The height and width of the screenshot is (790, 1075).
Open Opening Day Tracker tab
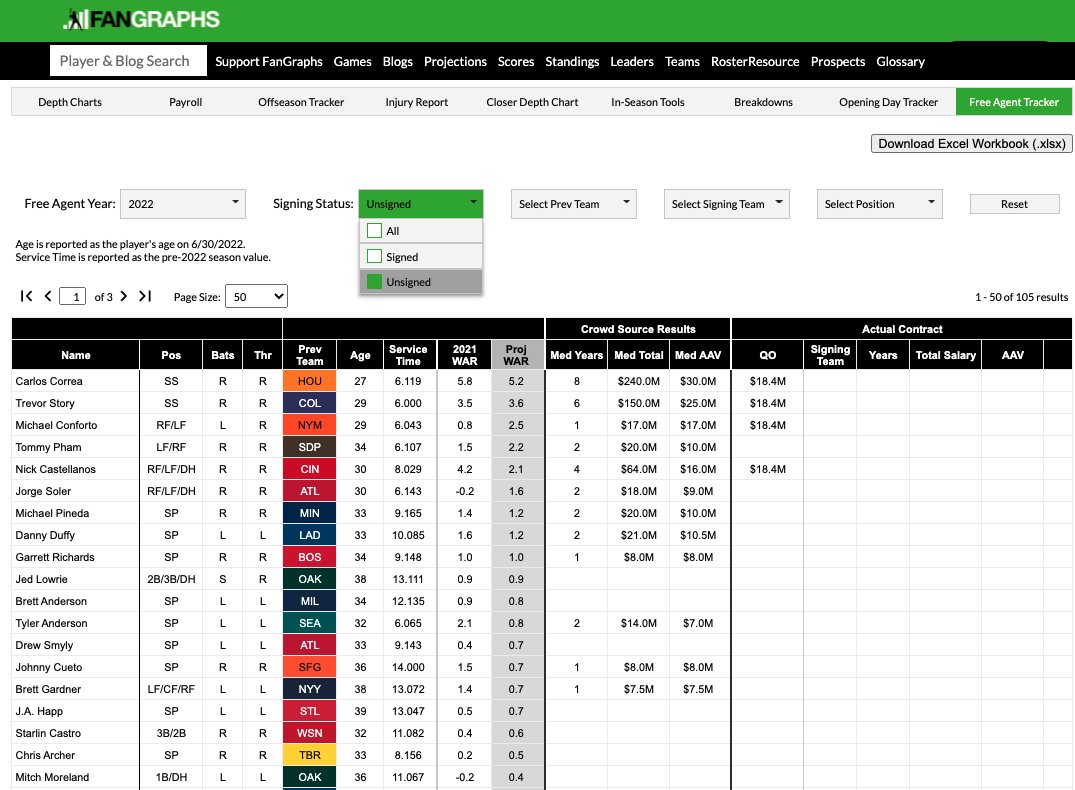pos(888,101)
